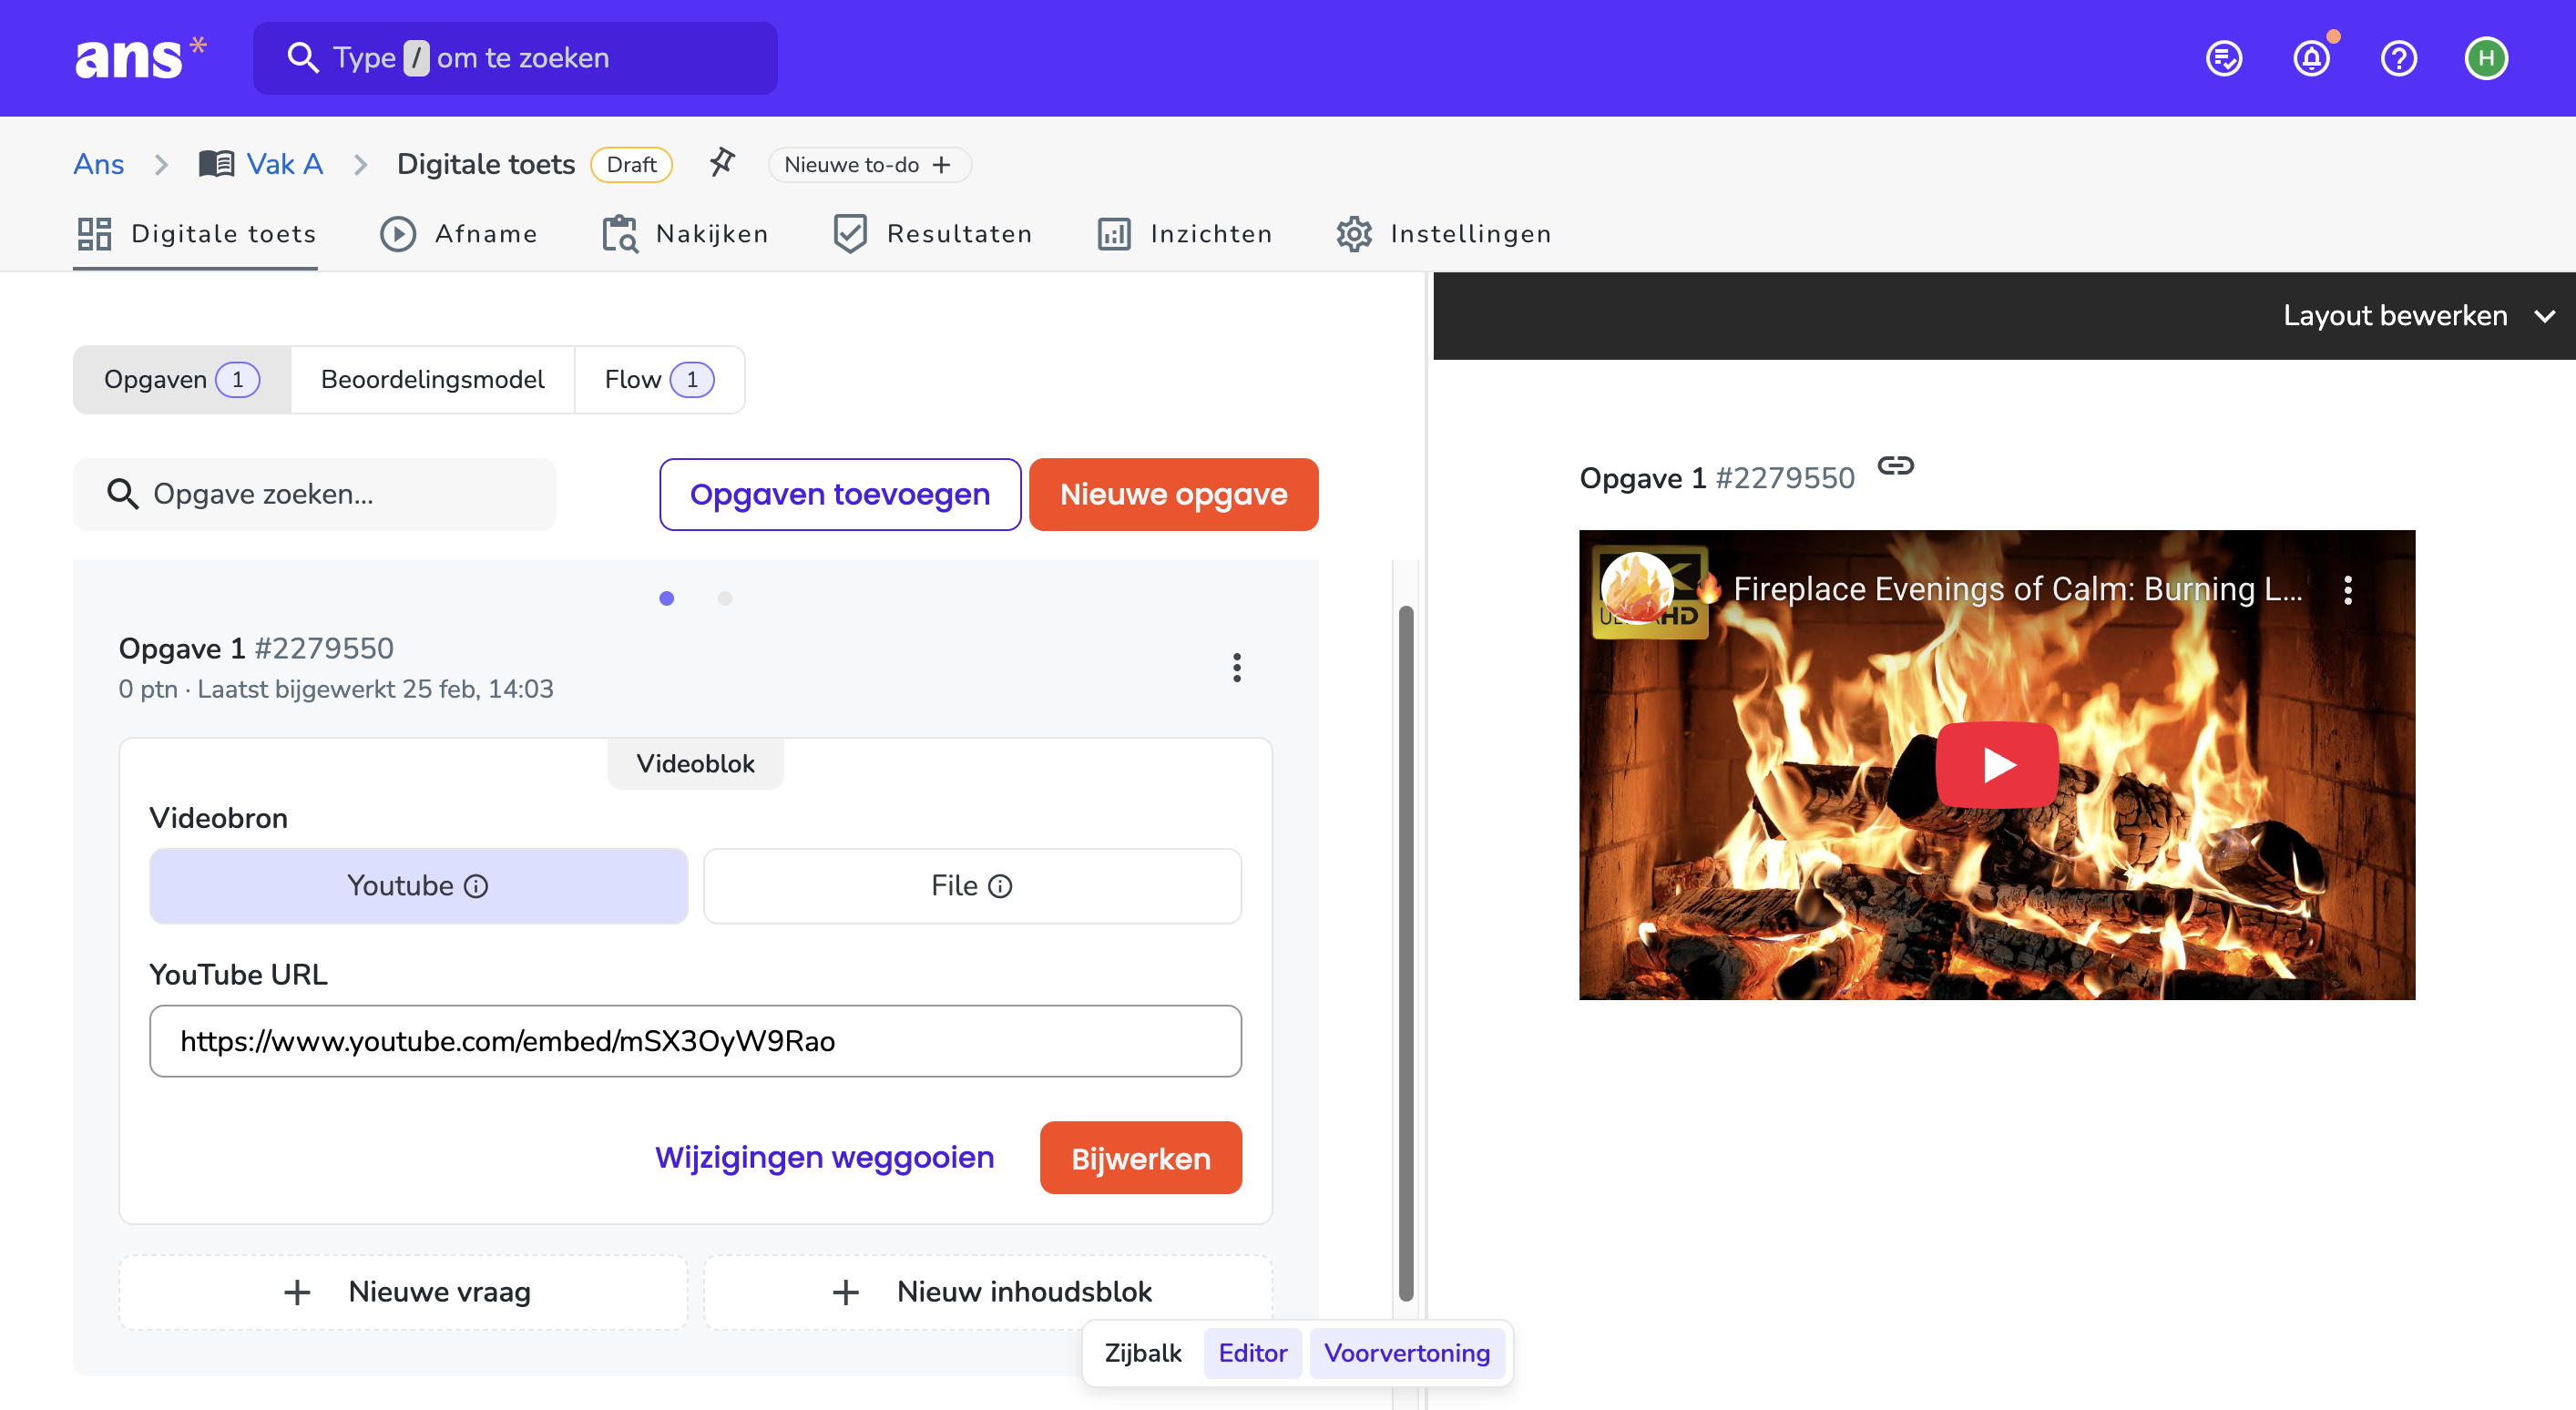Click info icon next to Youtube
Viewport: 2576px width, 1410px height.
tap(476, 886)
